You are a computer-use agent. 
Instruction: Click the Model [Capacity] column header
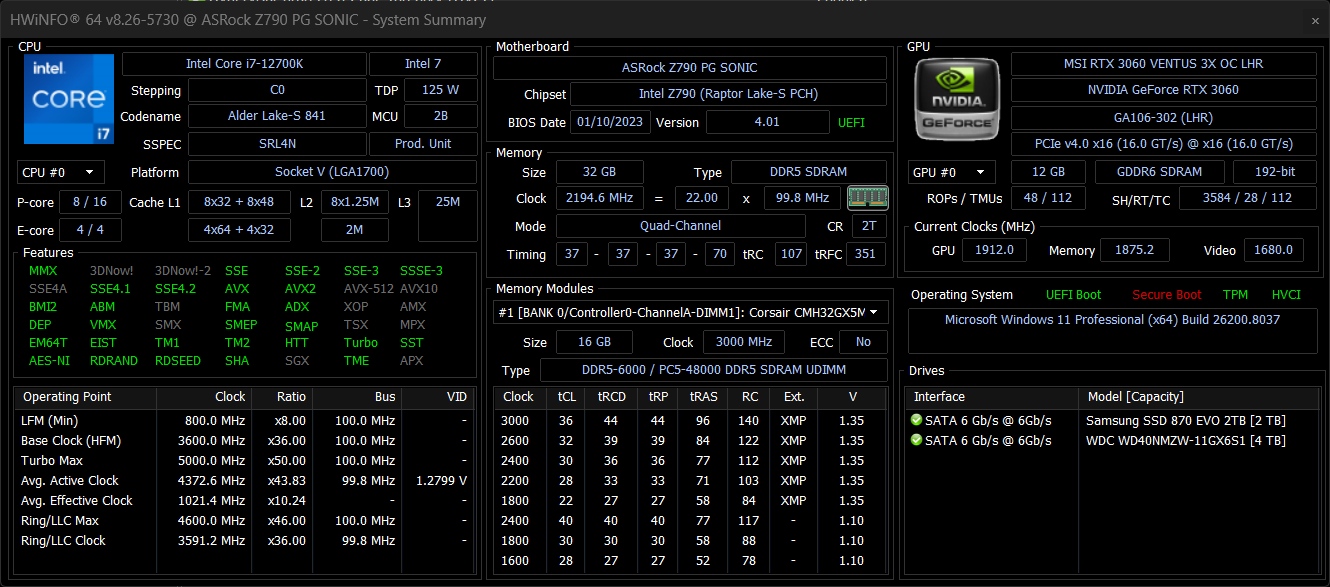click(1198, 397)
